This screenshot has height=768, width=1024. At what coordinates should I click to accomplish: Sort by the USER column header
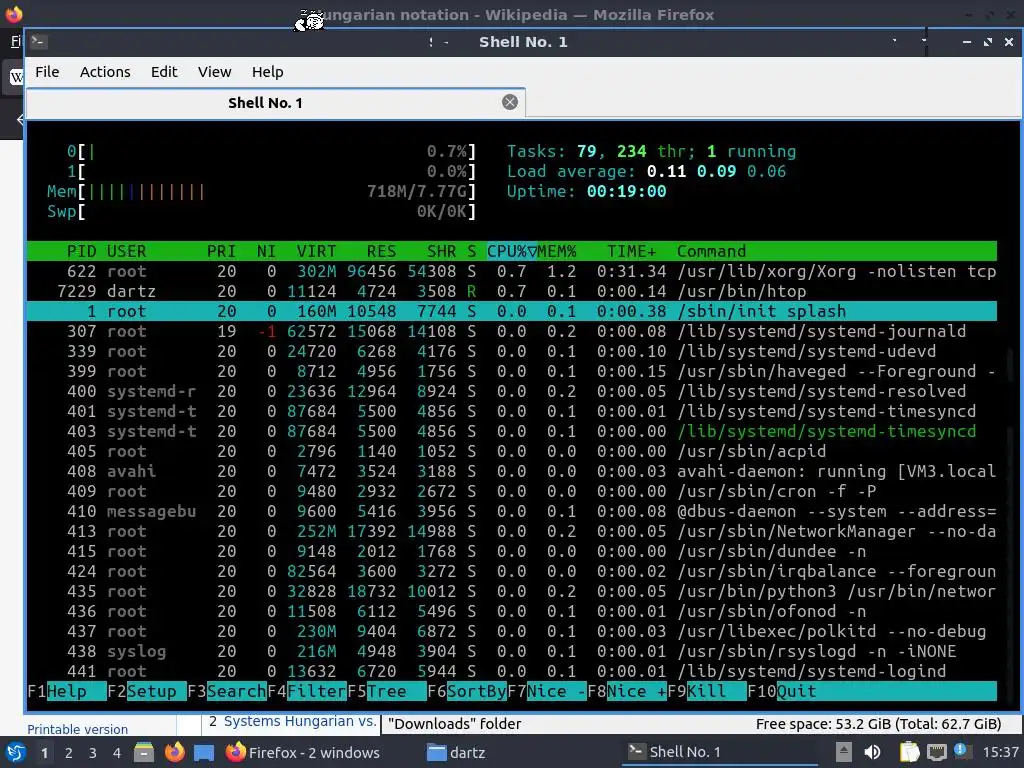(127, 251)
